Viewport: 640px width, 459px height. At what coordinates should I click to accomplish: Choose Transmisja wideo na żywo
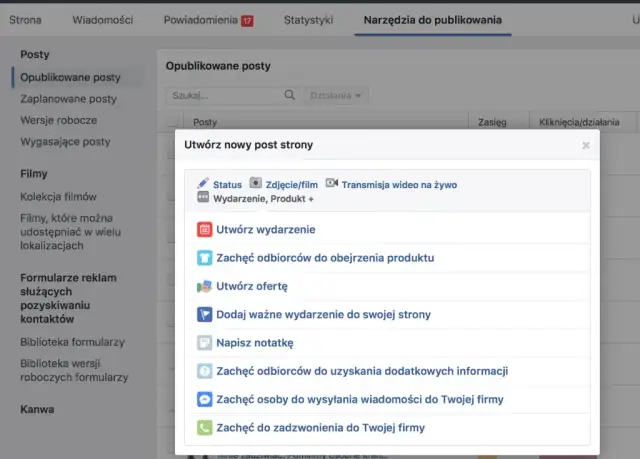coord(399,185)
